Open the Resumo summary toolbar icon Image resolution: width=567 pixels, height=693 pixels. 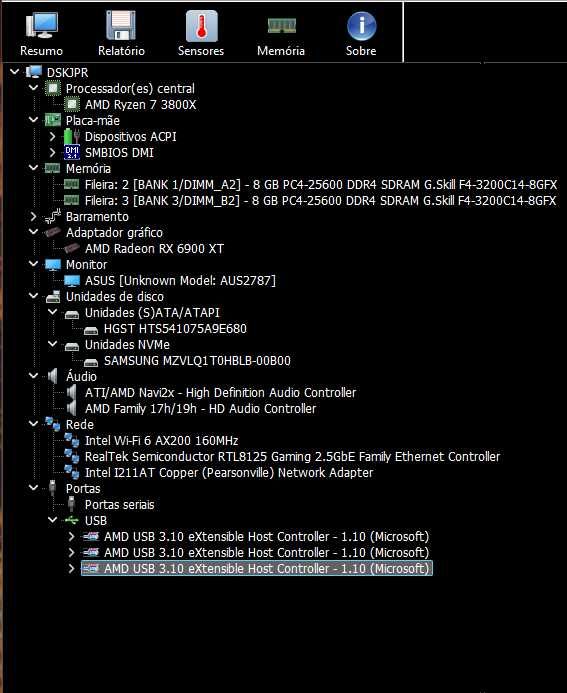(x=42, y=26)
